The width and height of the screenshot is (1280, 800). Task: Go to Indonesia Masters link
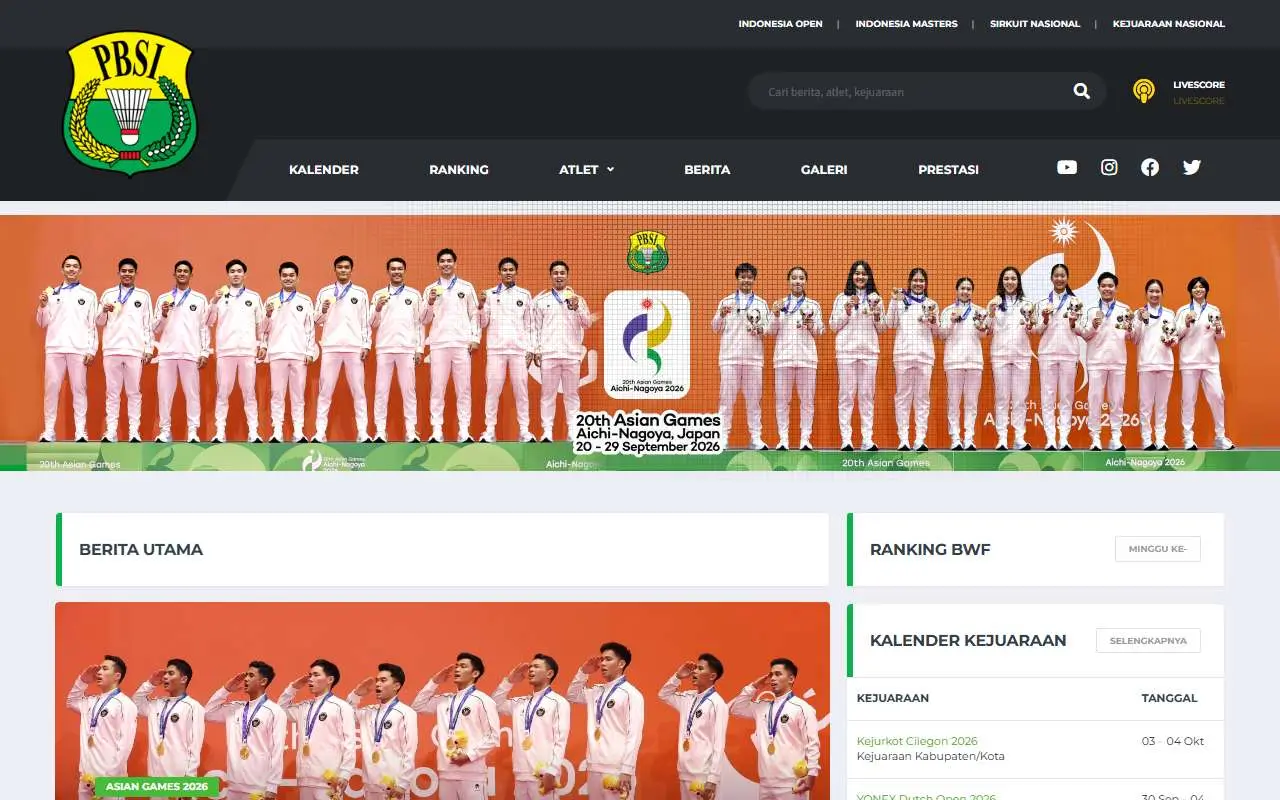tap(906, 24)
